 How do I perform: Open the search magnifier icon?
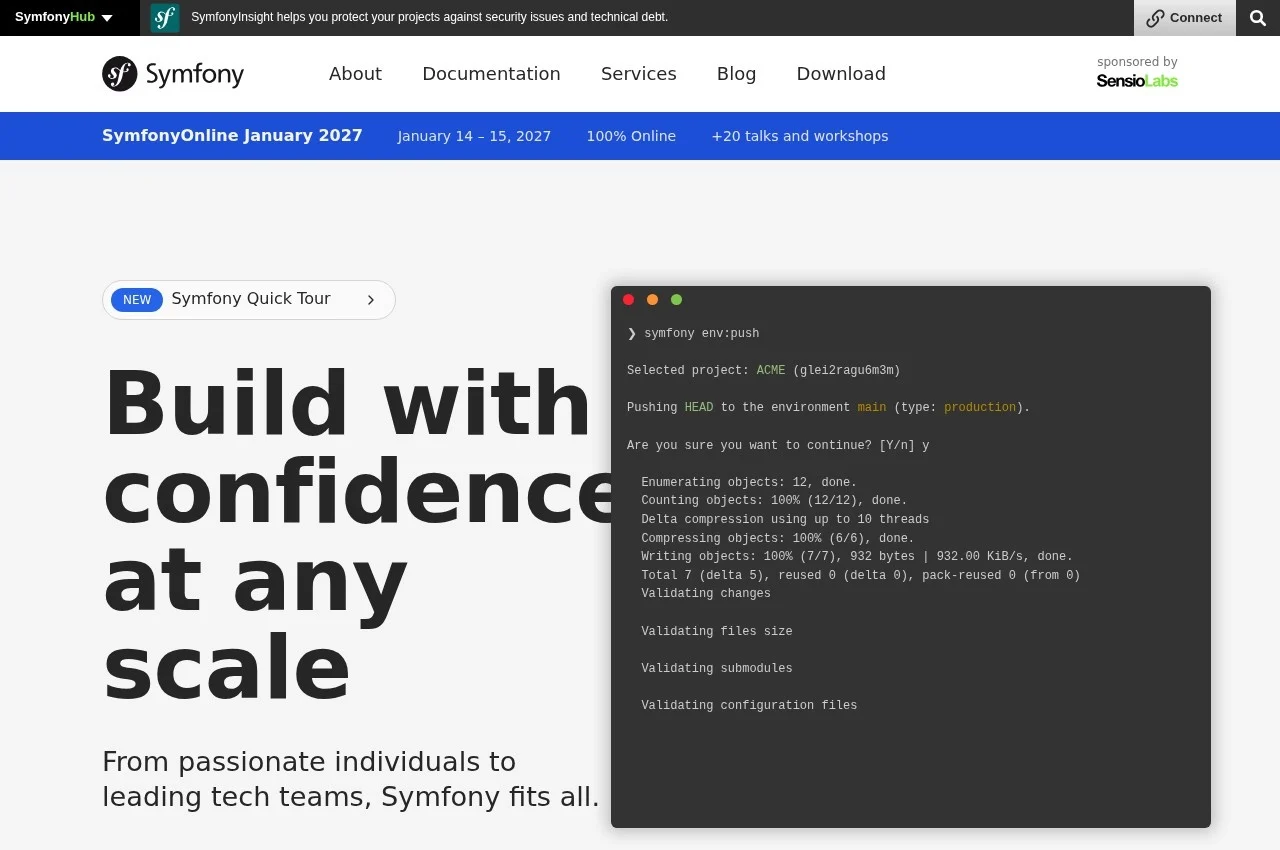pyautogui.click(x=1258, y=18)
